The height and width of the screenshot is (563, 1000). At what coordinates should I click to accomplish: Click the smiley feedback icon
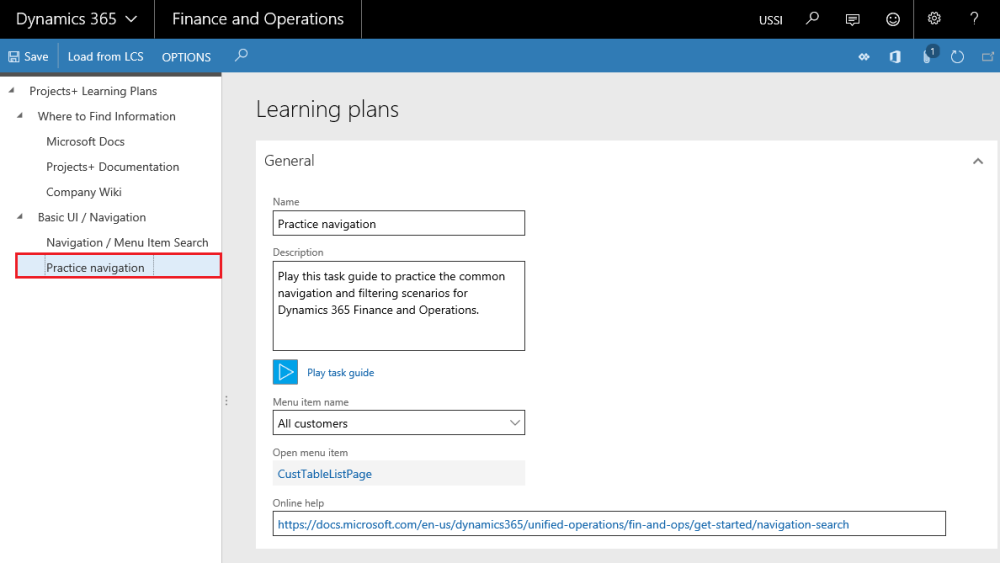click(893, 19)
